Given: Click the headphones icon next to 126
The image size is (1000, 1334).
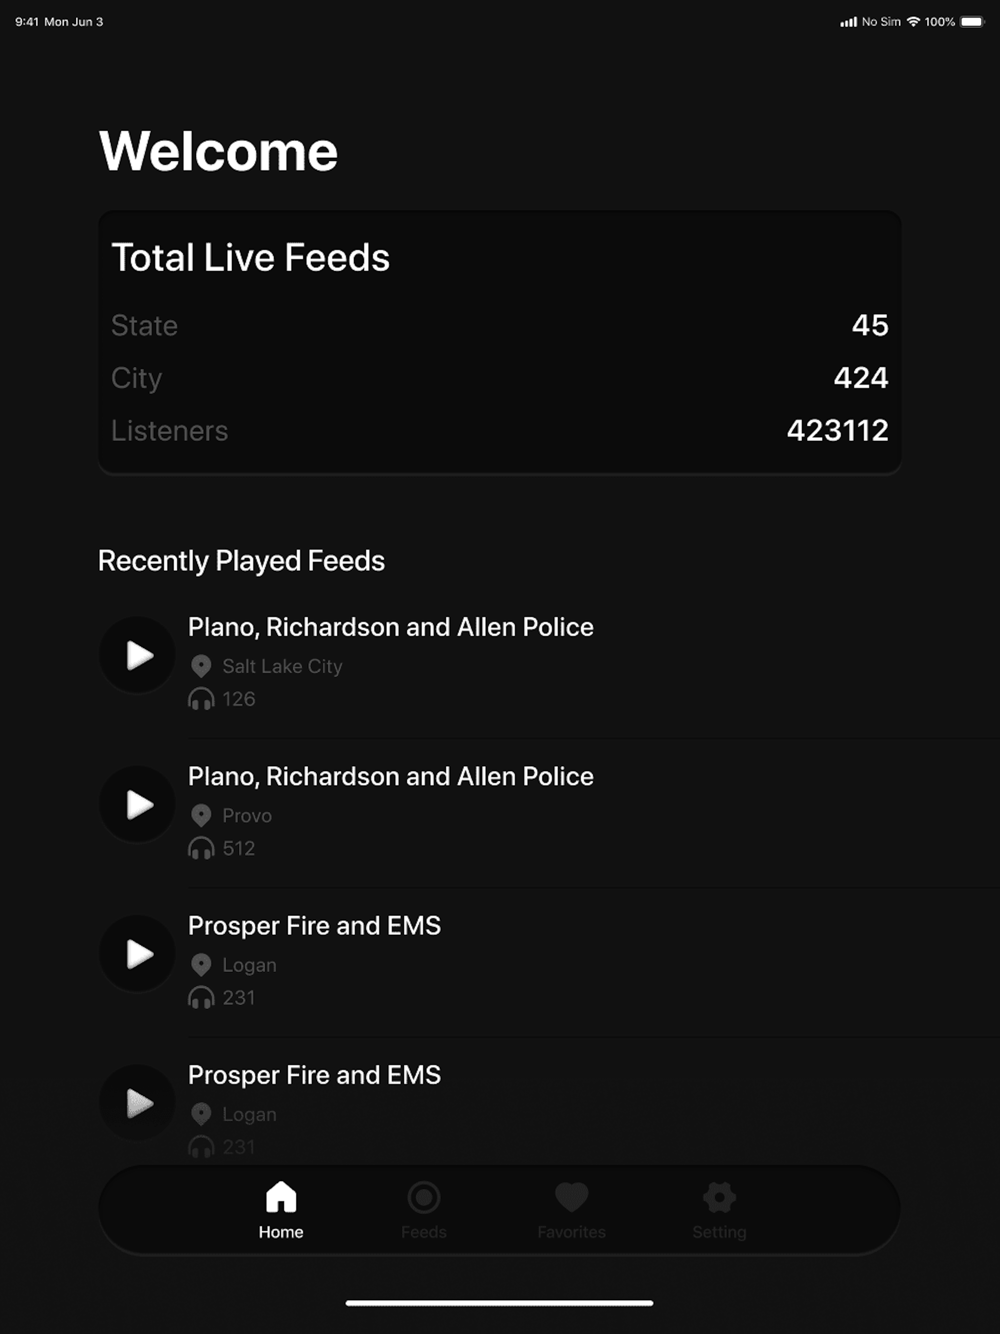Looking at the screenshot, I should pyautogui.click(x=201, y=699).
